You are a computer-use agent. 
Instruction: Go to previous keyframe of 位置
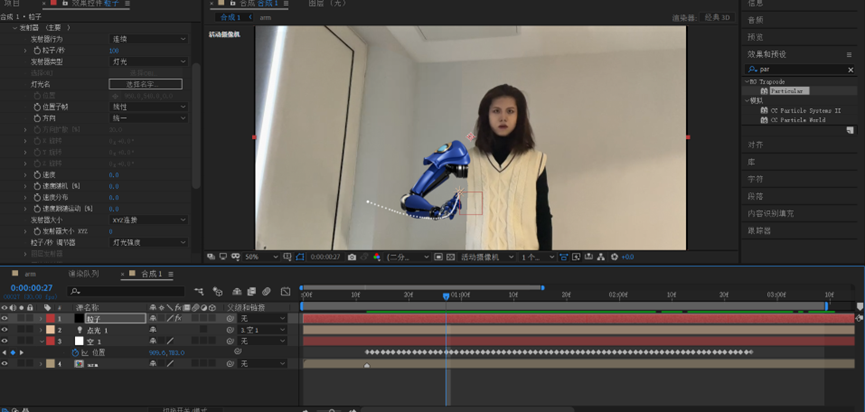point(4,352)
